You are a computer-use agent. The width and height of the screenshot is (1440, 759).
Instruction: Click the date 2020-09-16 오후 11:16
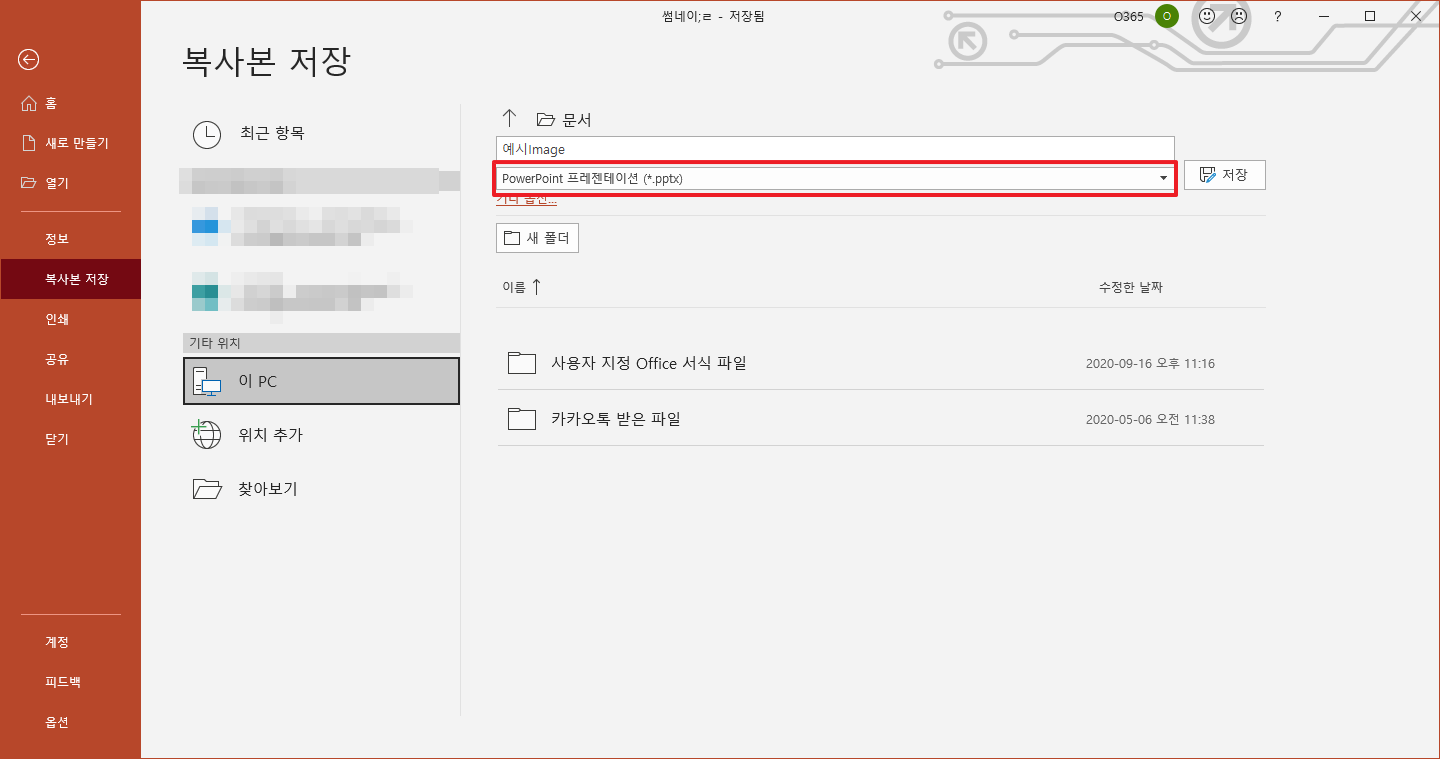coord(1150,364)
